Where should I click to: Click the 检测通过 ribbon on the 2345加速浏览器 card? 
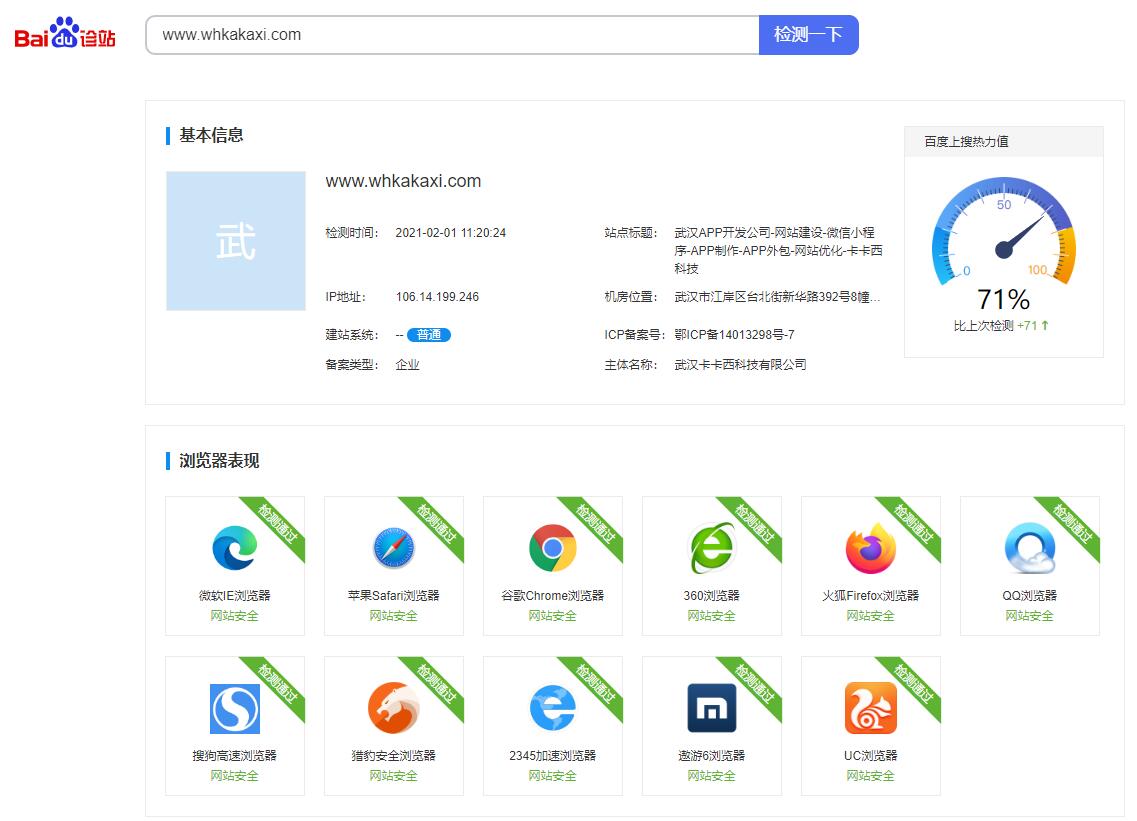point(595,684)
